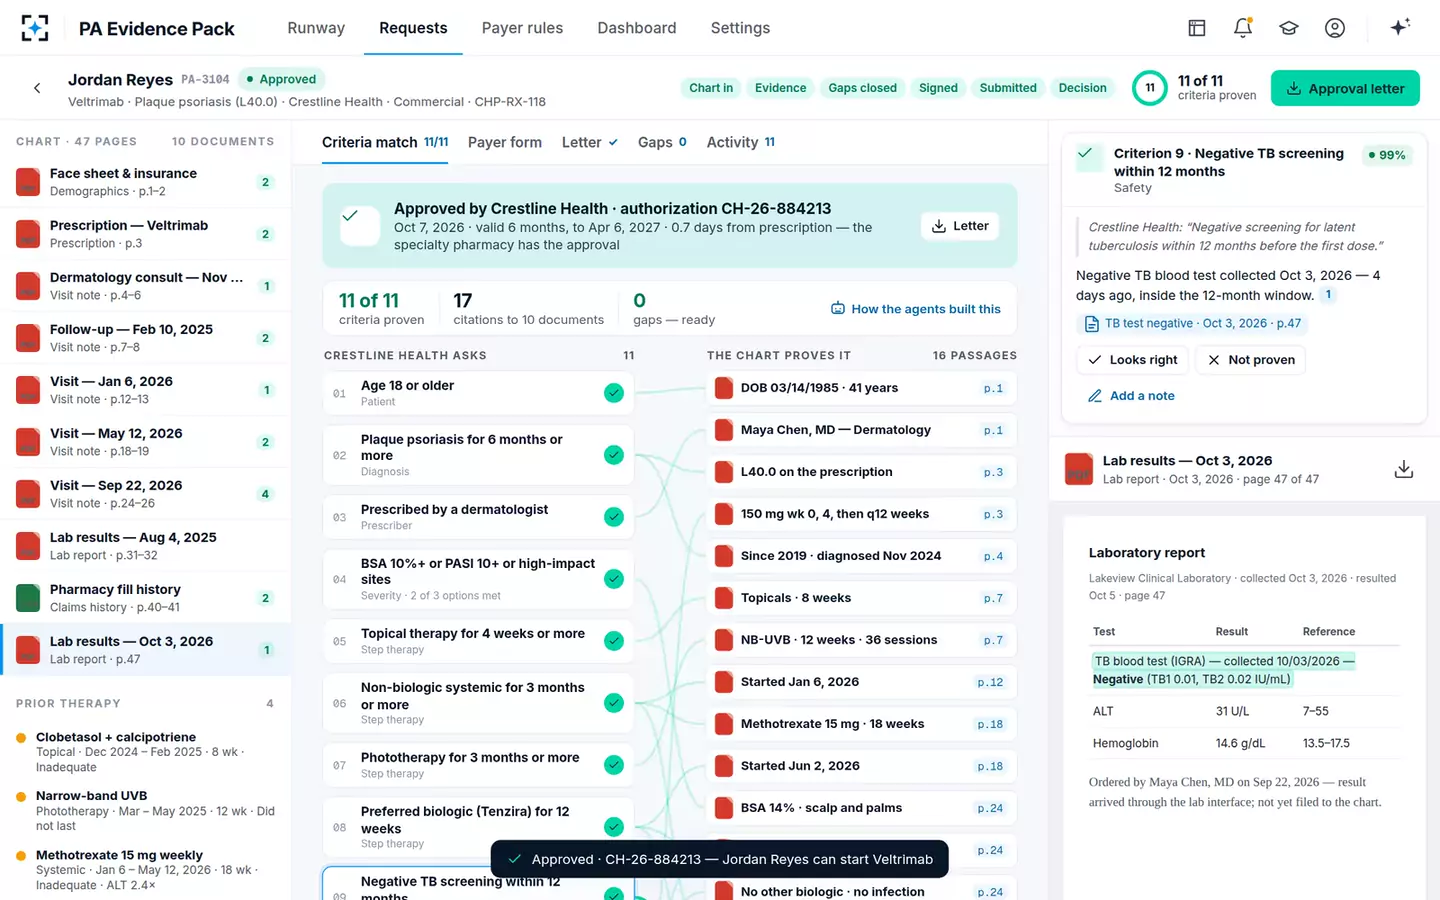The width and height of the screenshot is (1440, 900).
Task: Select the Narrow-band UVB prior therapy
Action: [x=146, y=811]
